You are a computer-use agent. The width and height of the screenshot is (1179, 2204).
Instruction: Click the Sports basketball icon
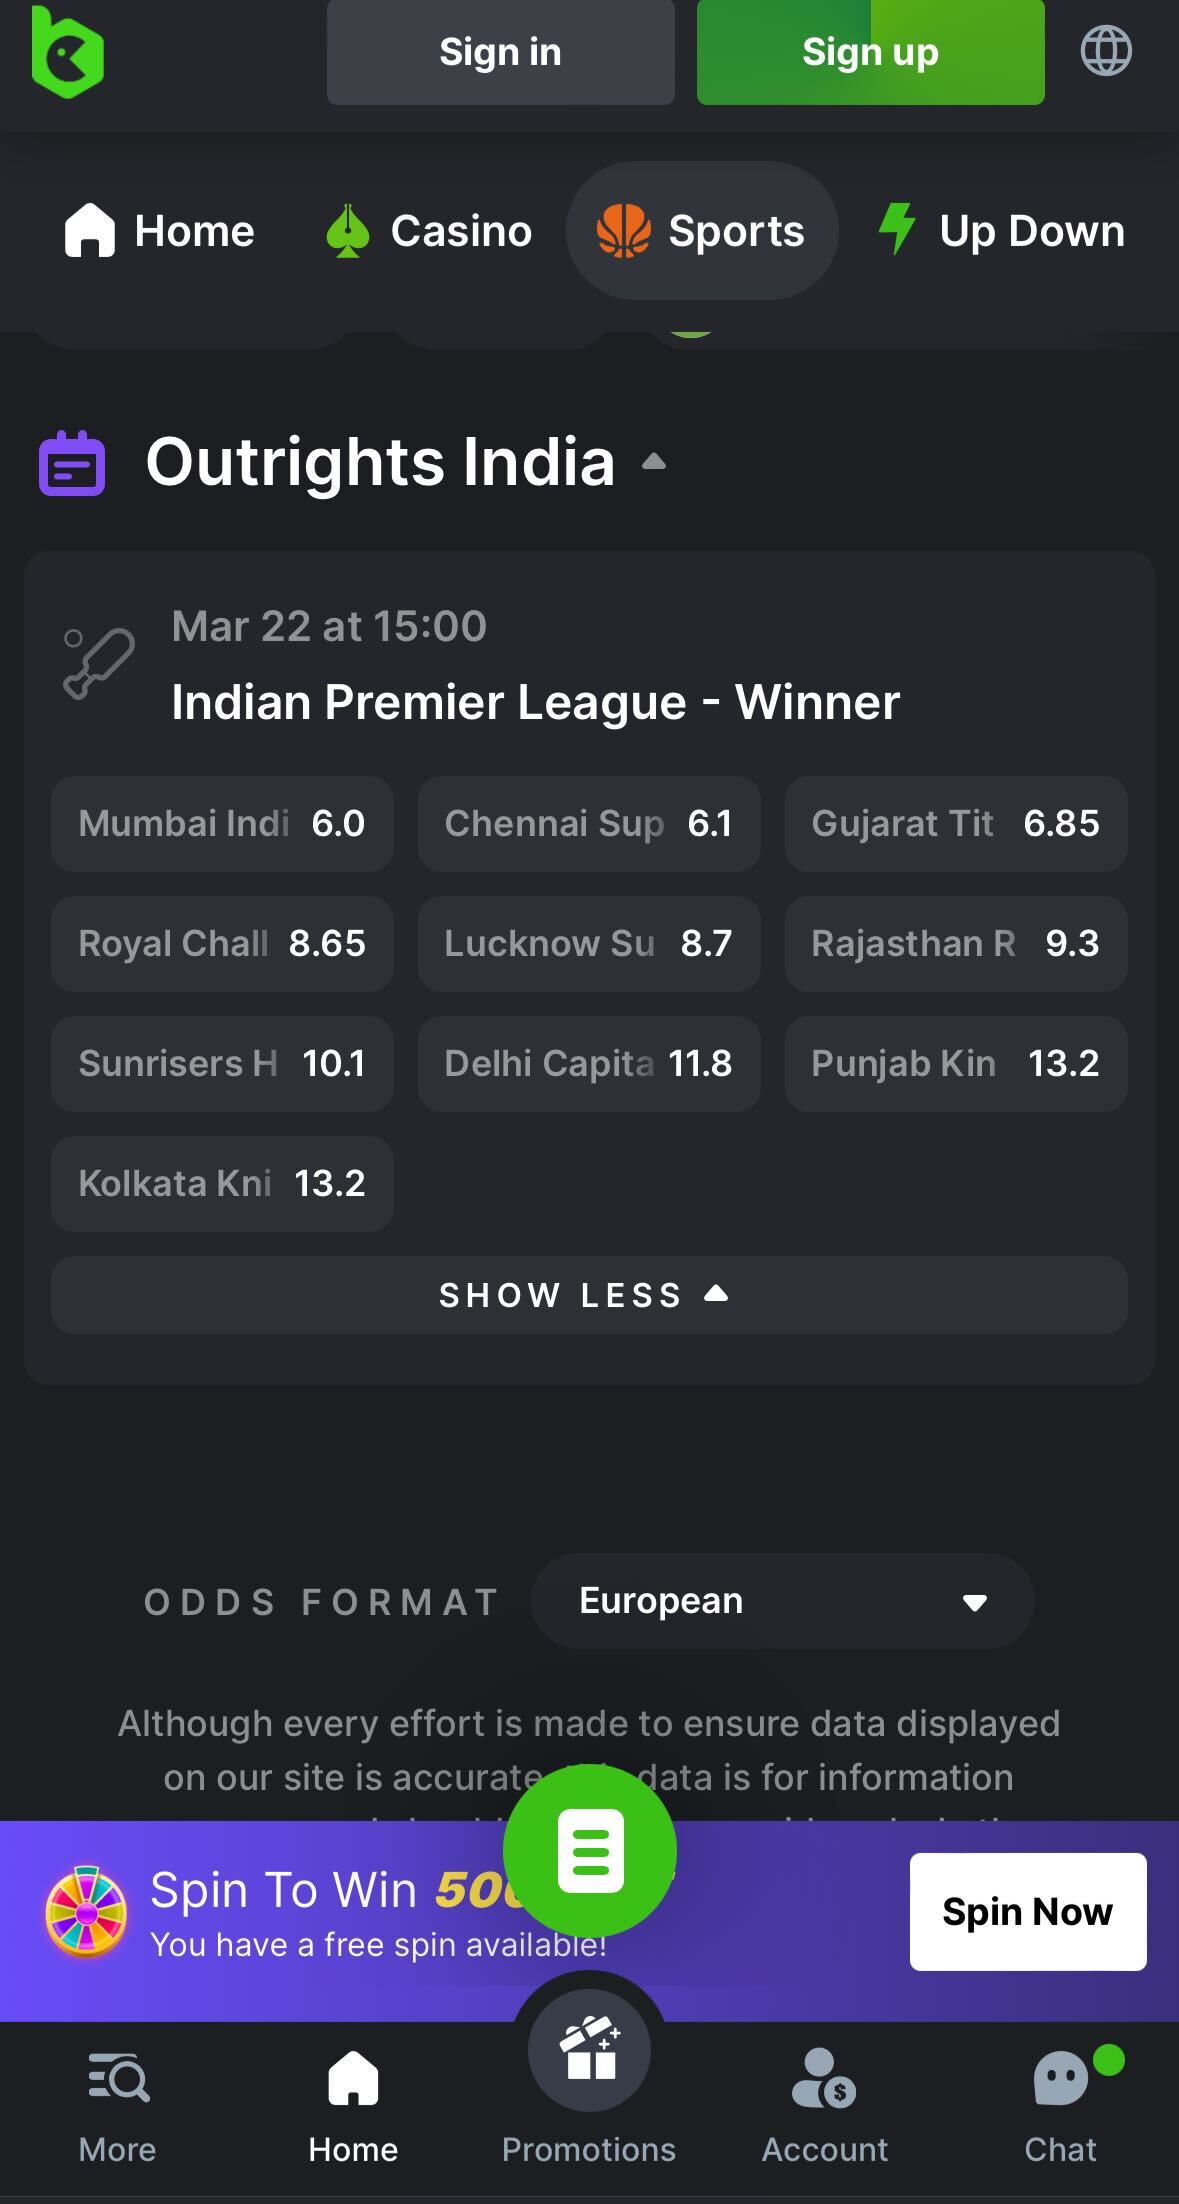(x=623, y=229)
